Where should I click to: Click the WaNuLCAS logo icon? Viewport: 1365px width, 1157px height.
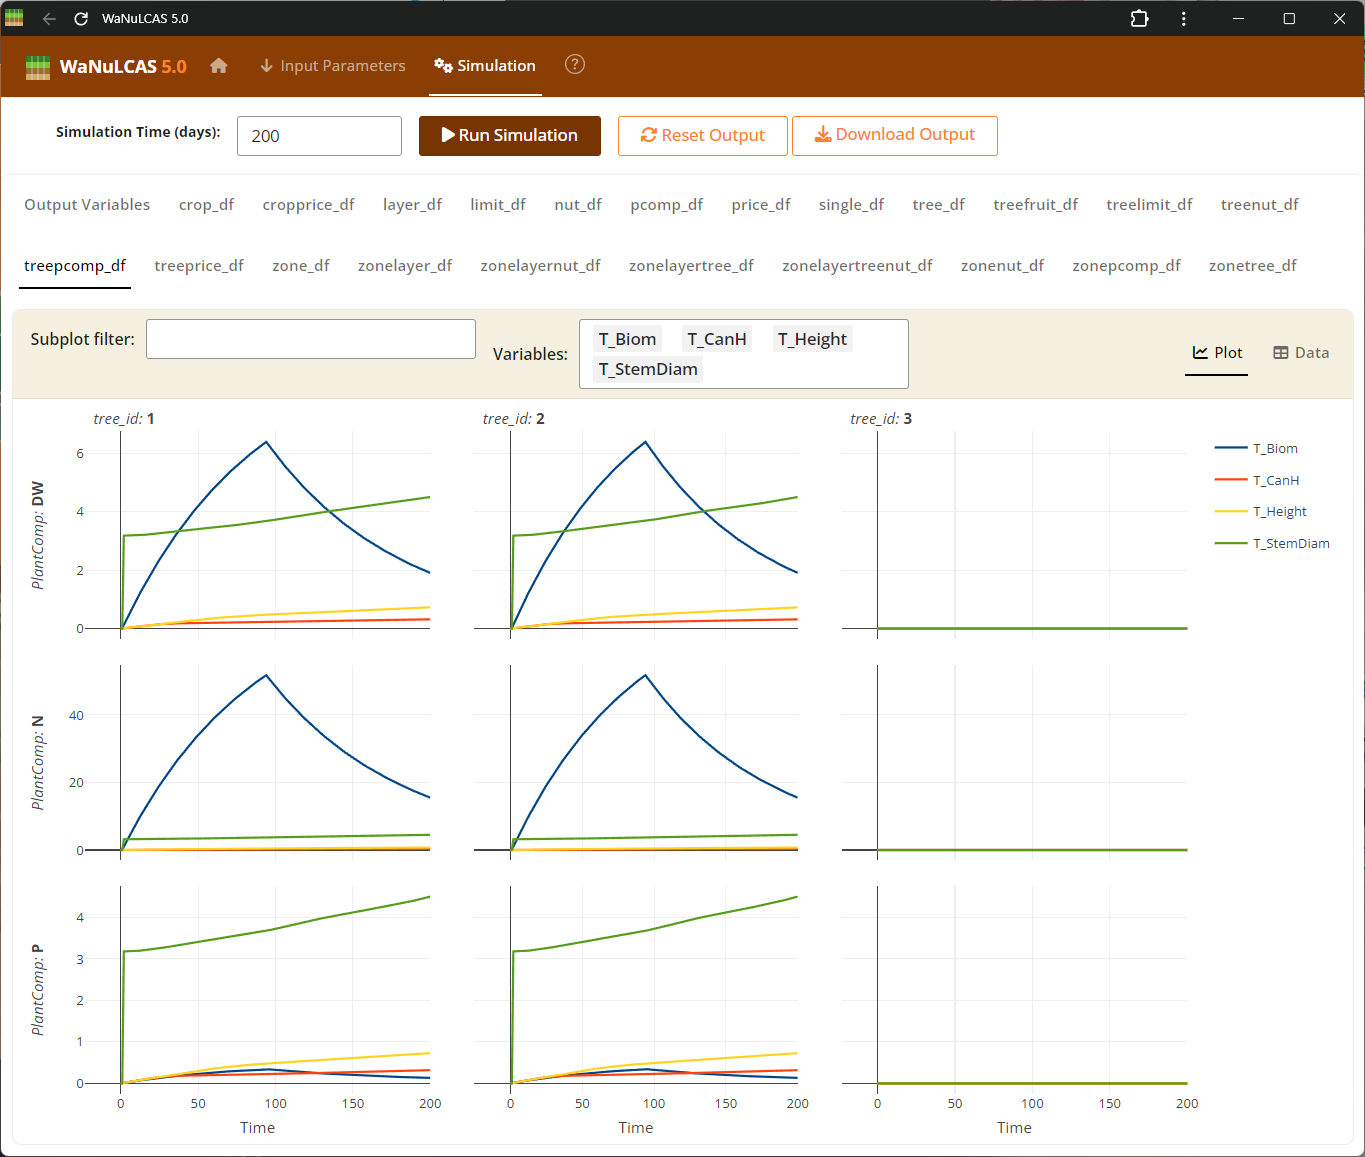tap(38, 67)
